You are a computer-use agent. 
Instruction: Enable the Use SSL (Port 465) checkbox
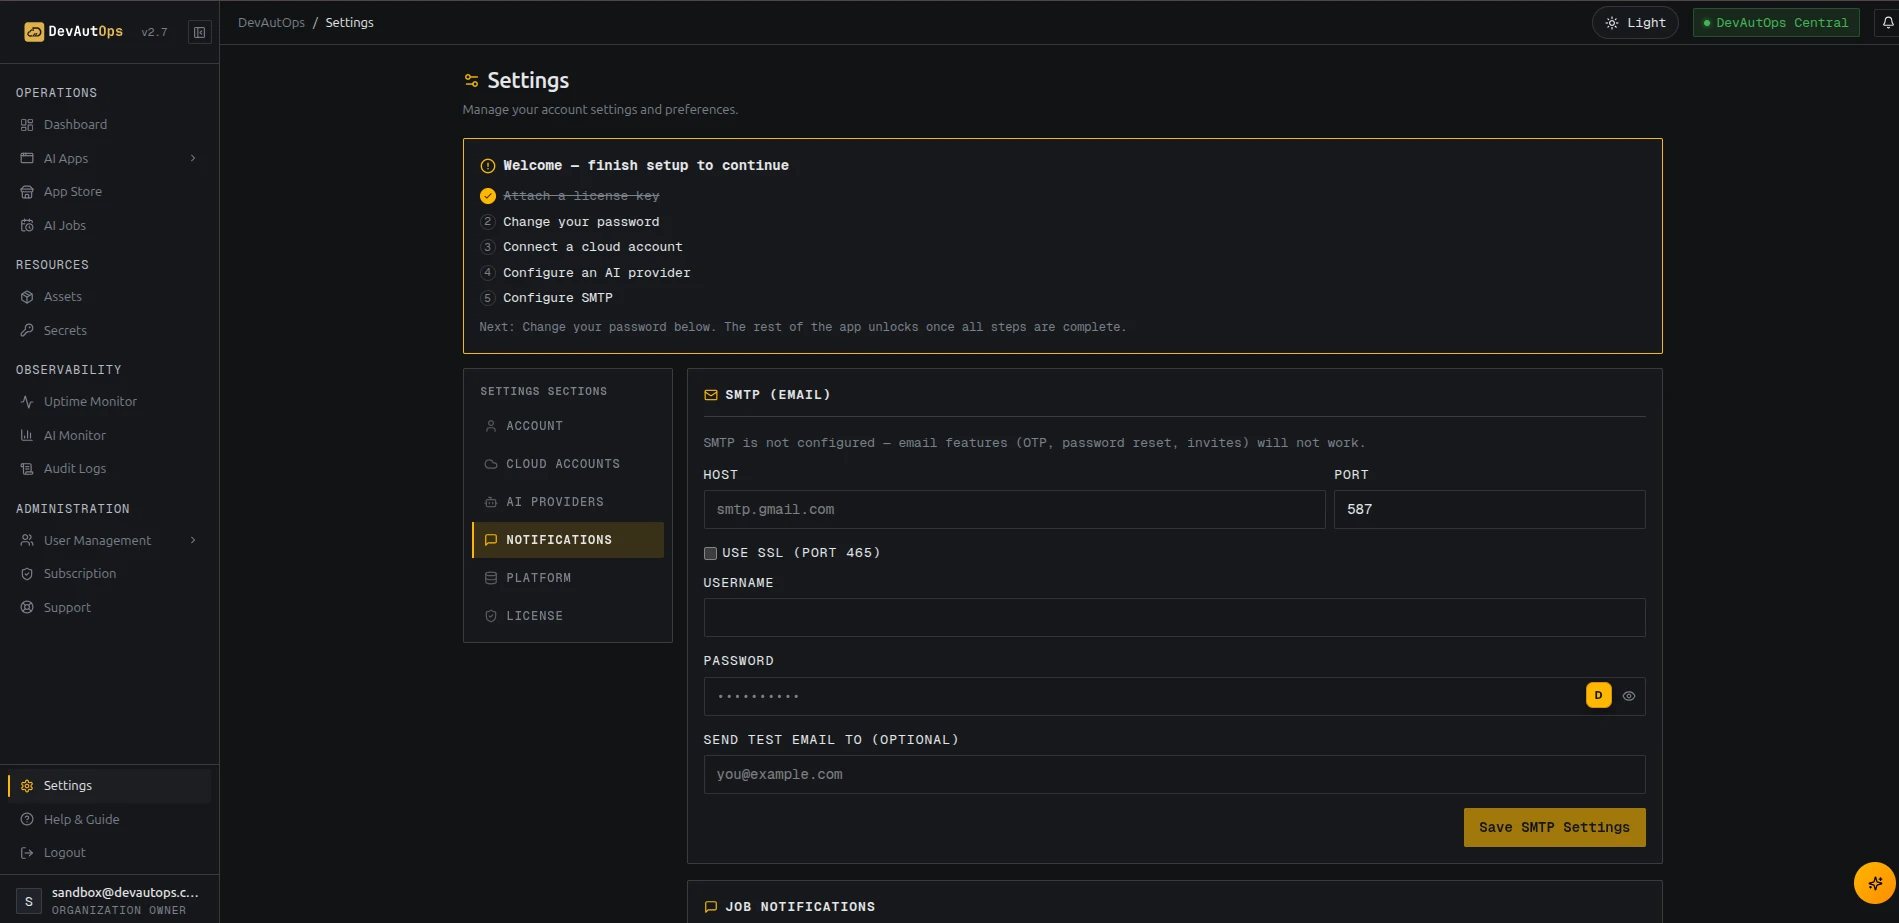click(710, 553)
